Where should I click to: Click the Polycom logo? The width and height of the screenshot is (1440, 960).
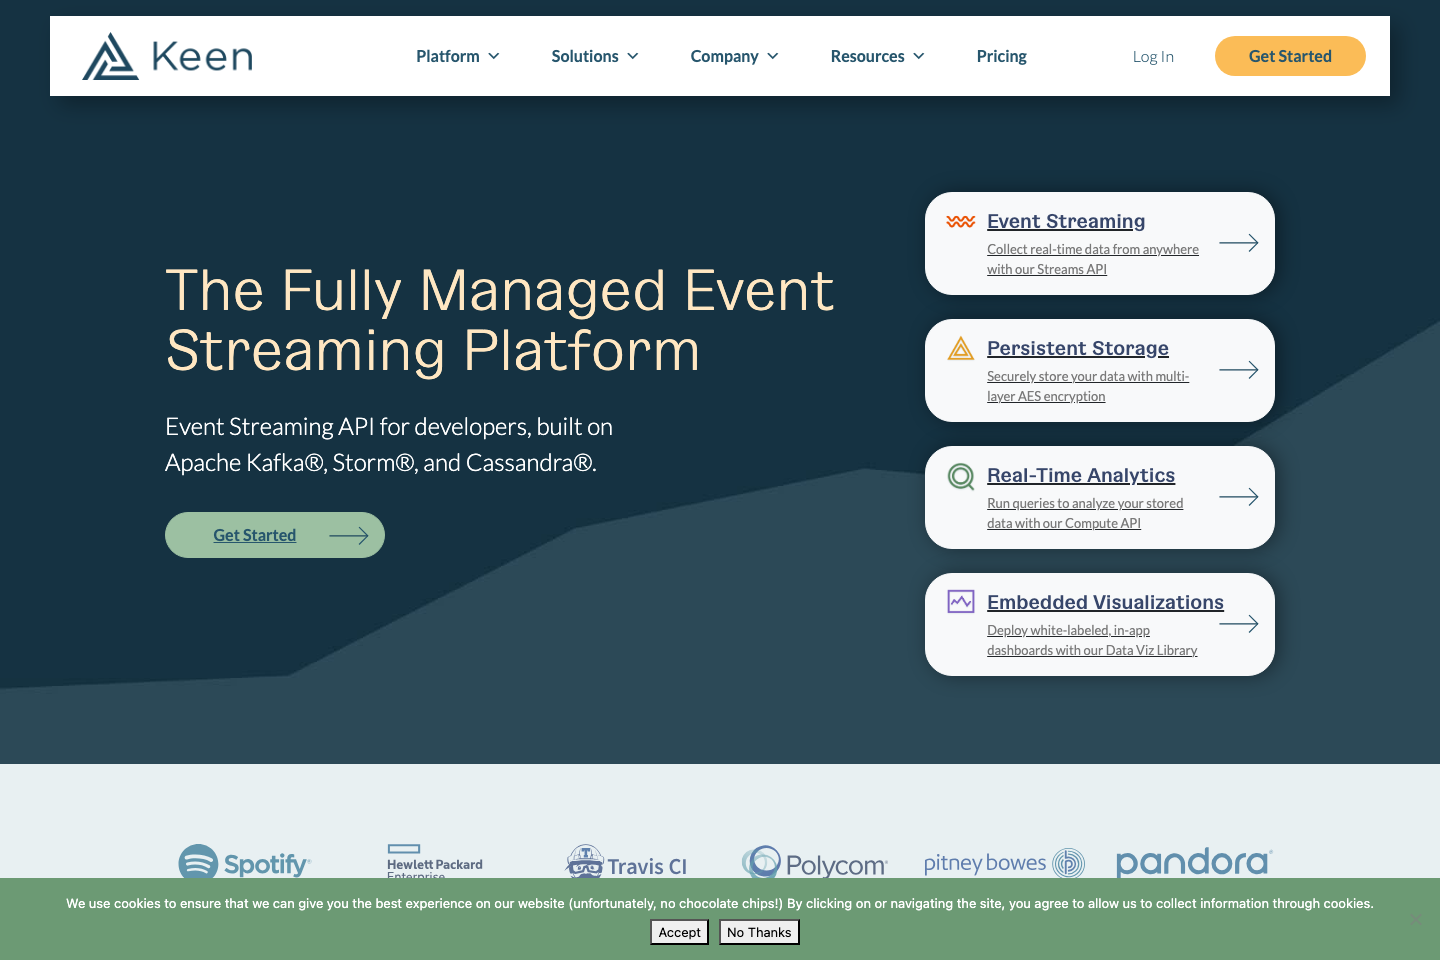(x=814, y=862)
